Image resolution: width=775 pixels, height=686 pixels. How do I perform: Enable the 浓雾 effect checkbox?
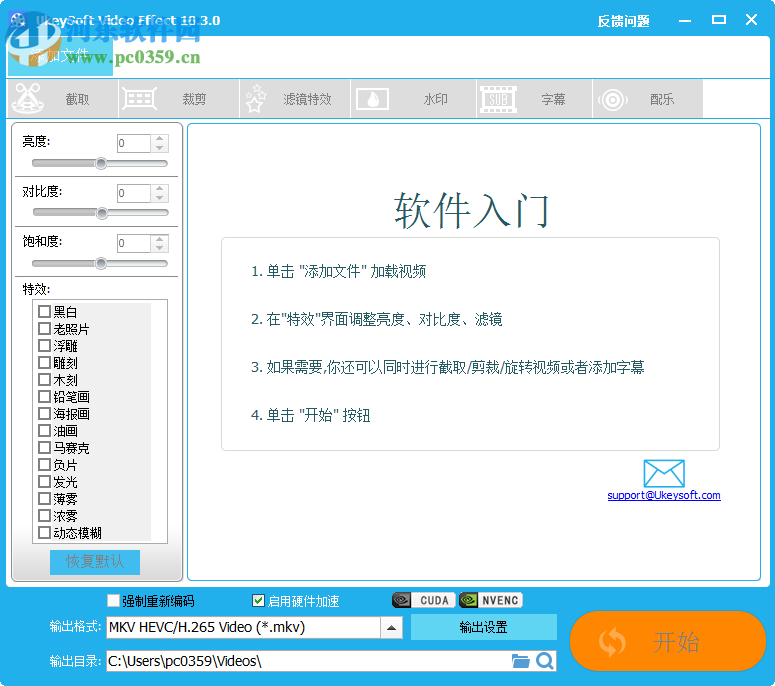click(44, 515)
